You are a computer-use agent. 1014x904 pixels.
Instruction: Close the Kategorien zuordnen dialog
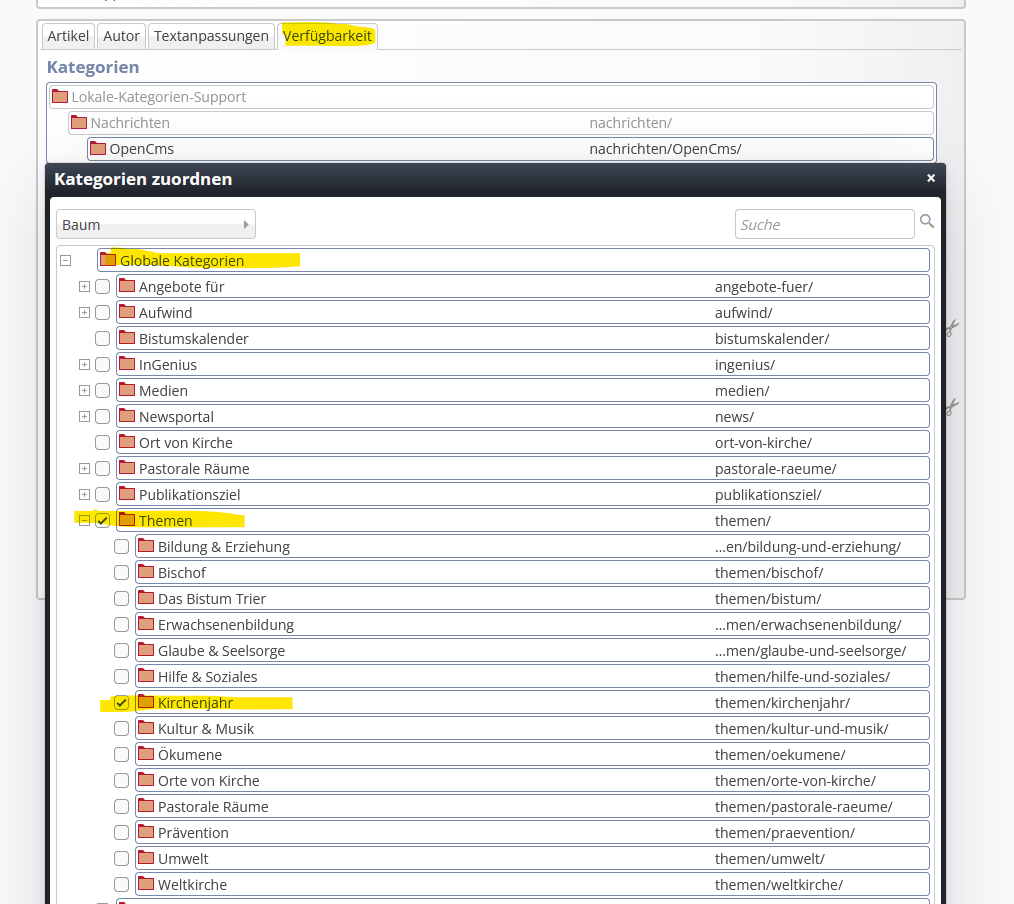[x=930, y=178]
